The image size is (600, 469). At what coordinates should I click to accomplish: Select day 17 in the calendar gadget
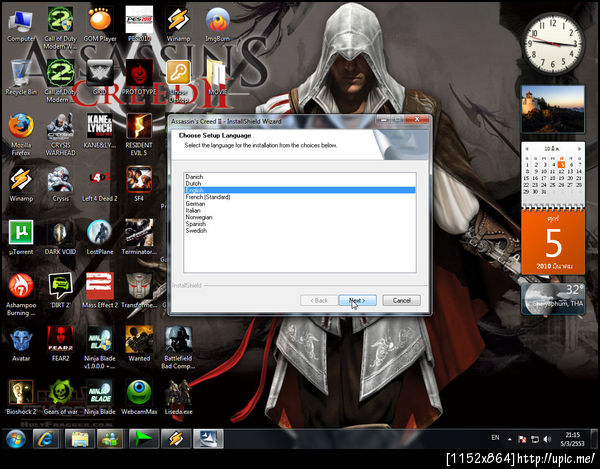click(544, 178)
